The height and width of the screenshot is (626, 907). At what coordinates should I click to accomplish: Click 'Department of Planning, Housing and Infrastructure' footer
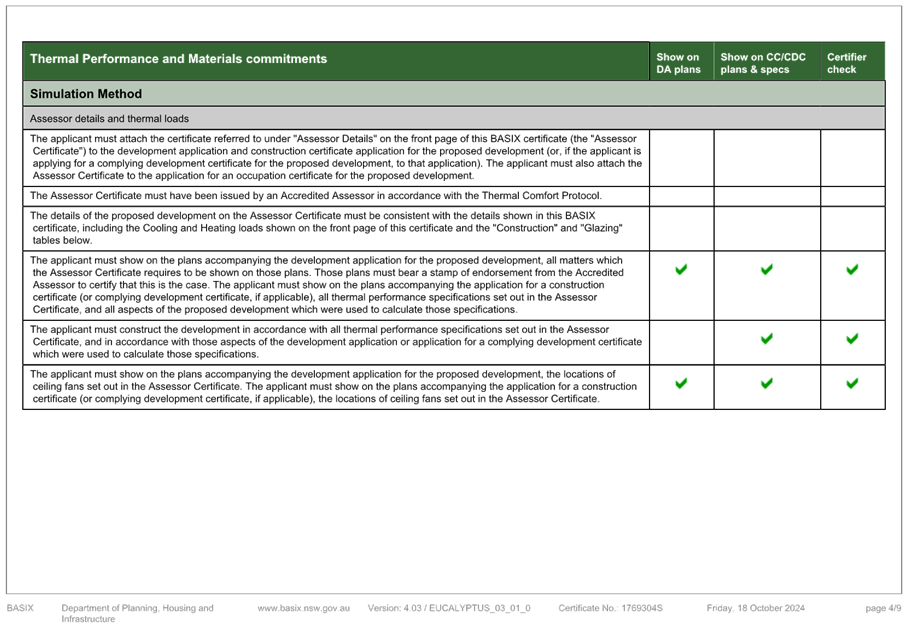pos(137,613)
